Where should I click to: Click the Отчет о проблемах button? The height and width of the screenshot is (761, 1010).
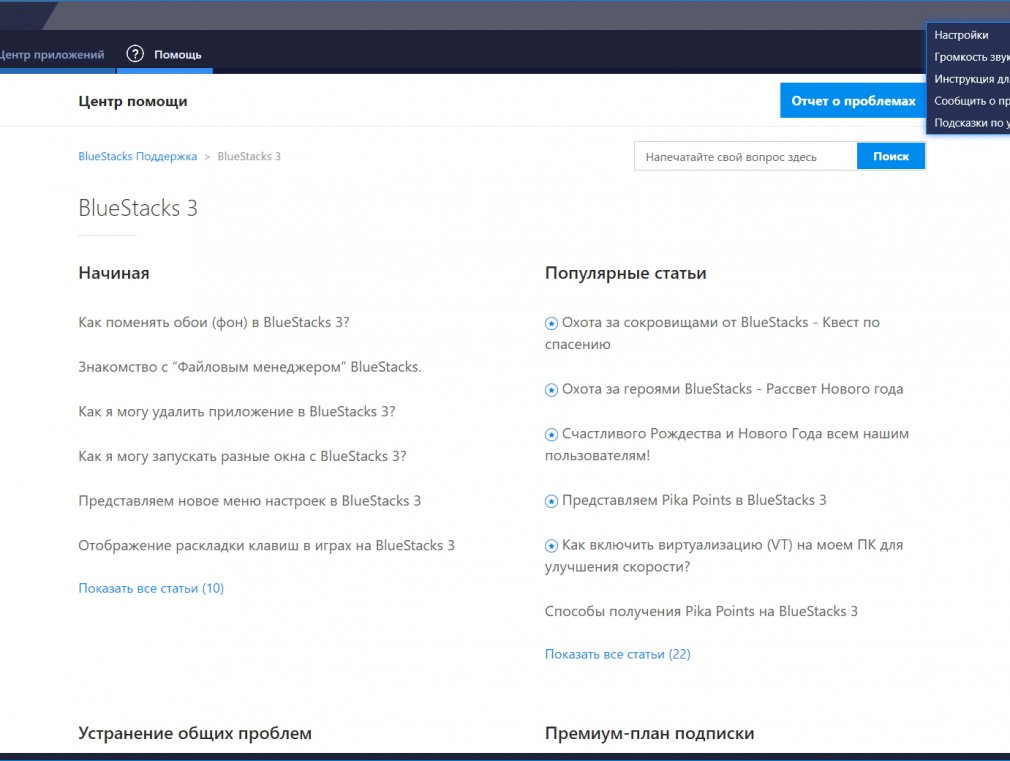853,101
